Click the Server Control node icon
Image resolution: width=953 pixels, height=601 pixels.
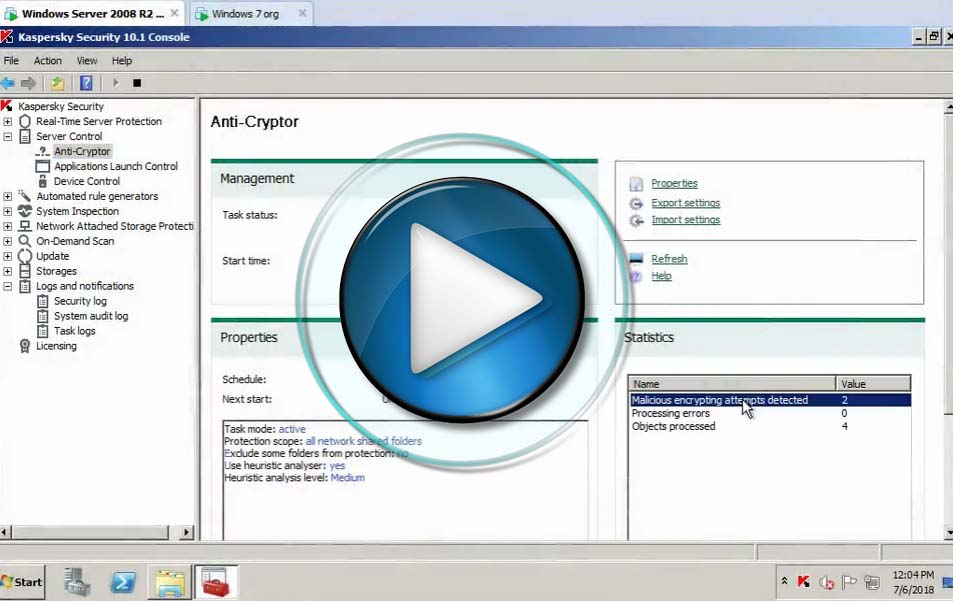[x=25, y=136]
